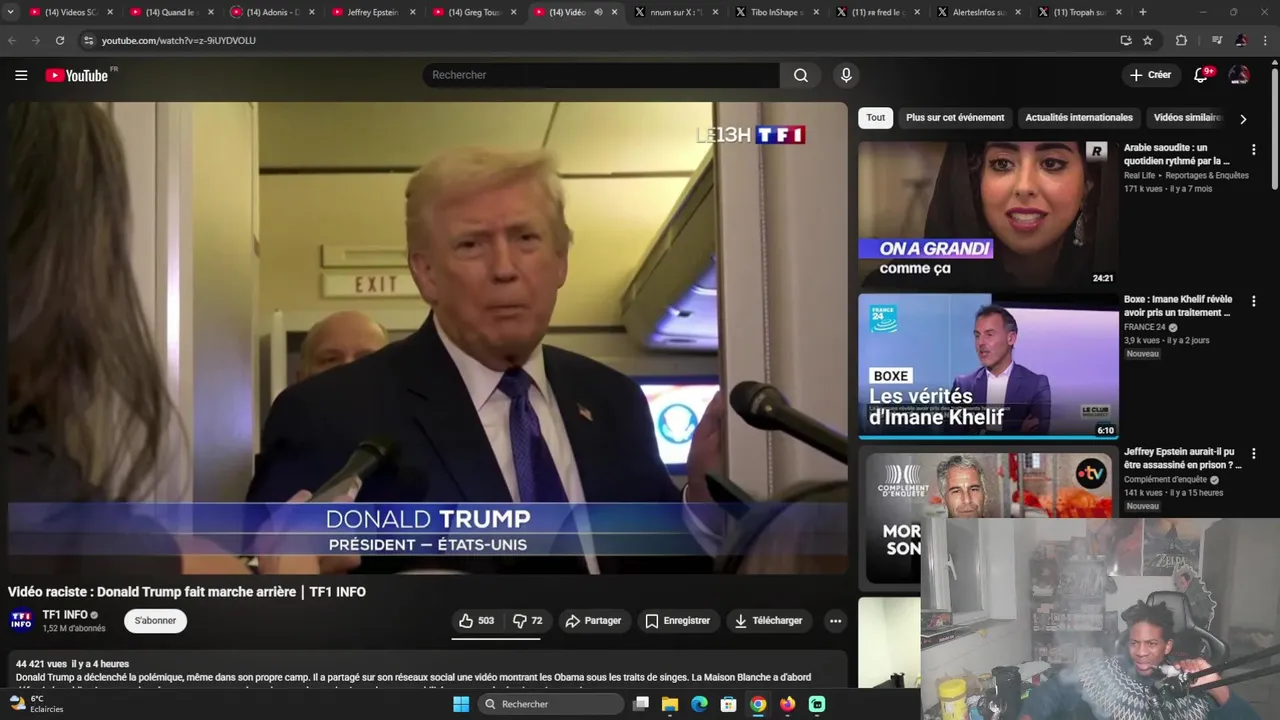Image resolution: width=1280 pixels, height=720 pixels.
Task: Click the search magnifier button
Action: point(801,75)
